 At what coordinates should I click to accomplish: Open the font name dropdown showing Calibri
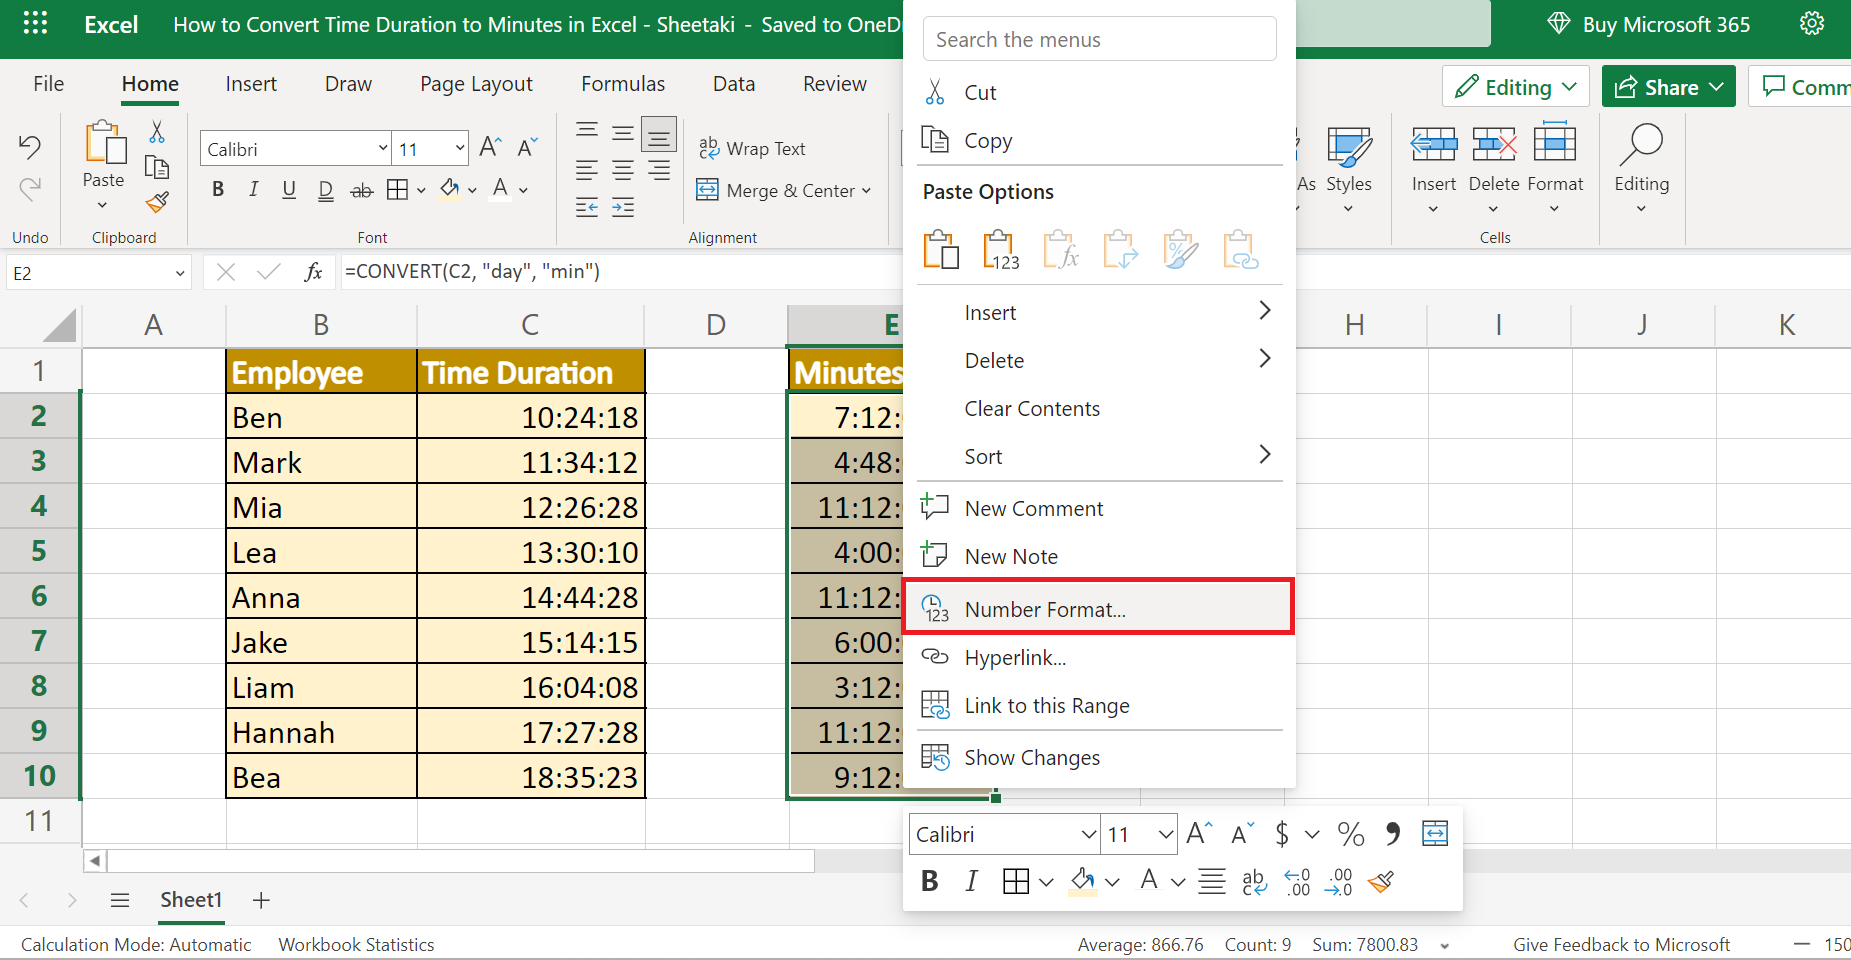382,149
